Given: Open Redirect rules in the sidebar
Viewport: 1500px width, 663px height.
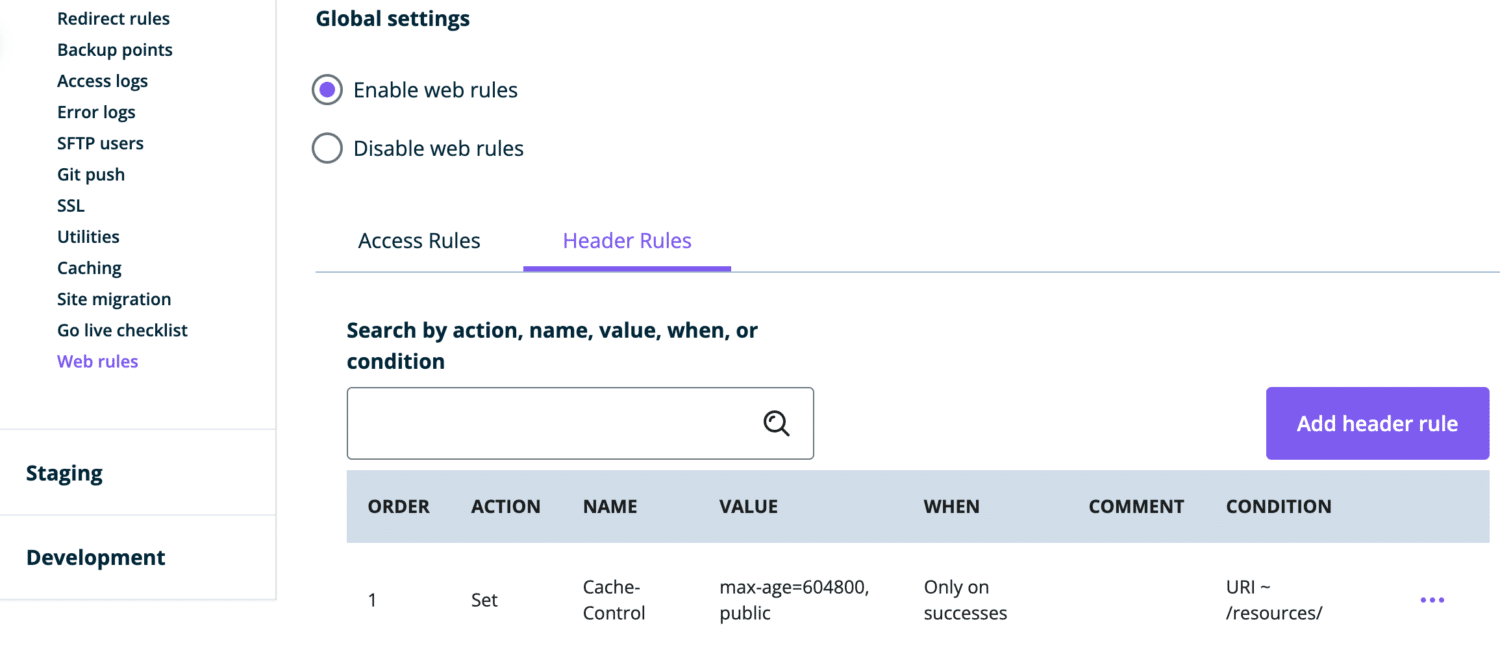Looking at the screenshot, I should coord(113,19).
